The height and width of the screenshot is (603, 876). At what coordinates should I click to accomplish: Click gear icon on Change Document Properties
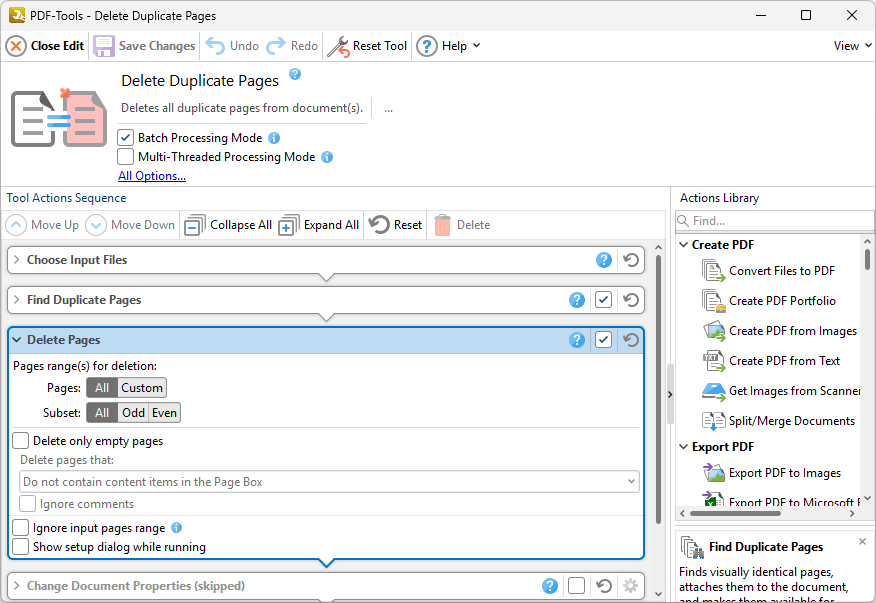630,586
